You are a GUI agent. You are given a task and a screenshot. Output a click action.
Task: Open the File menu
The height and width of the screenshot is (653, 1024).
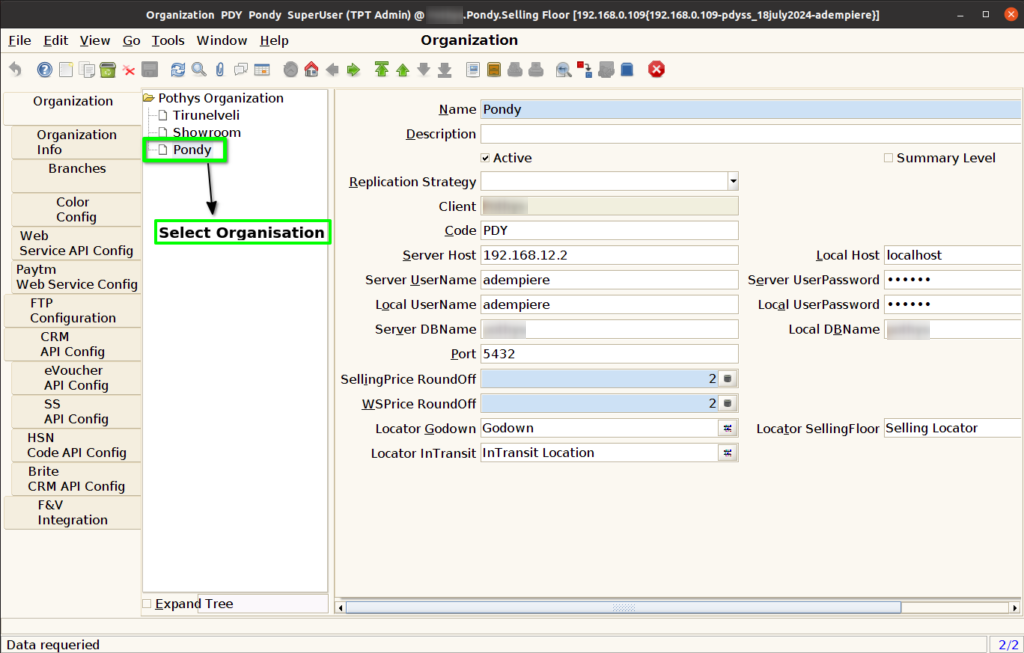coord(20,40)
